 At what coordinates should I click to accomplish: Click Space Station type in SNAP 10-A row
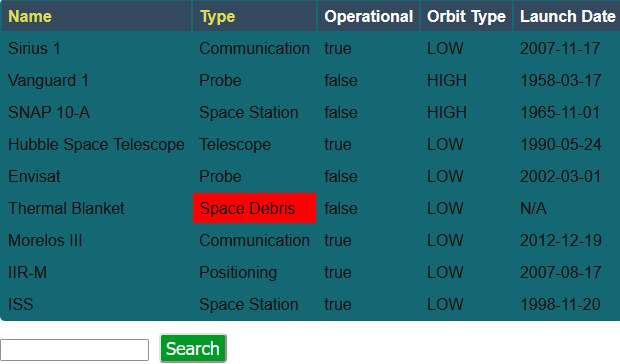[x=255, y=112]
